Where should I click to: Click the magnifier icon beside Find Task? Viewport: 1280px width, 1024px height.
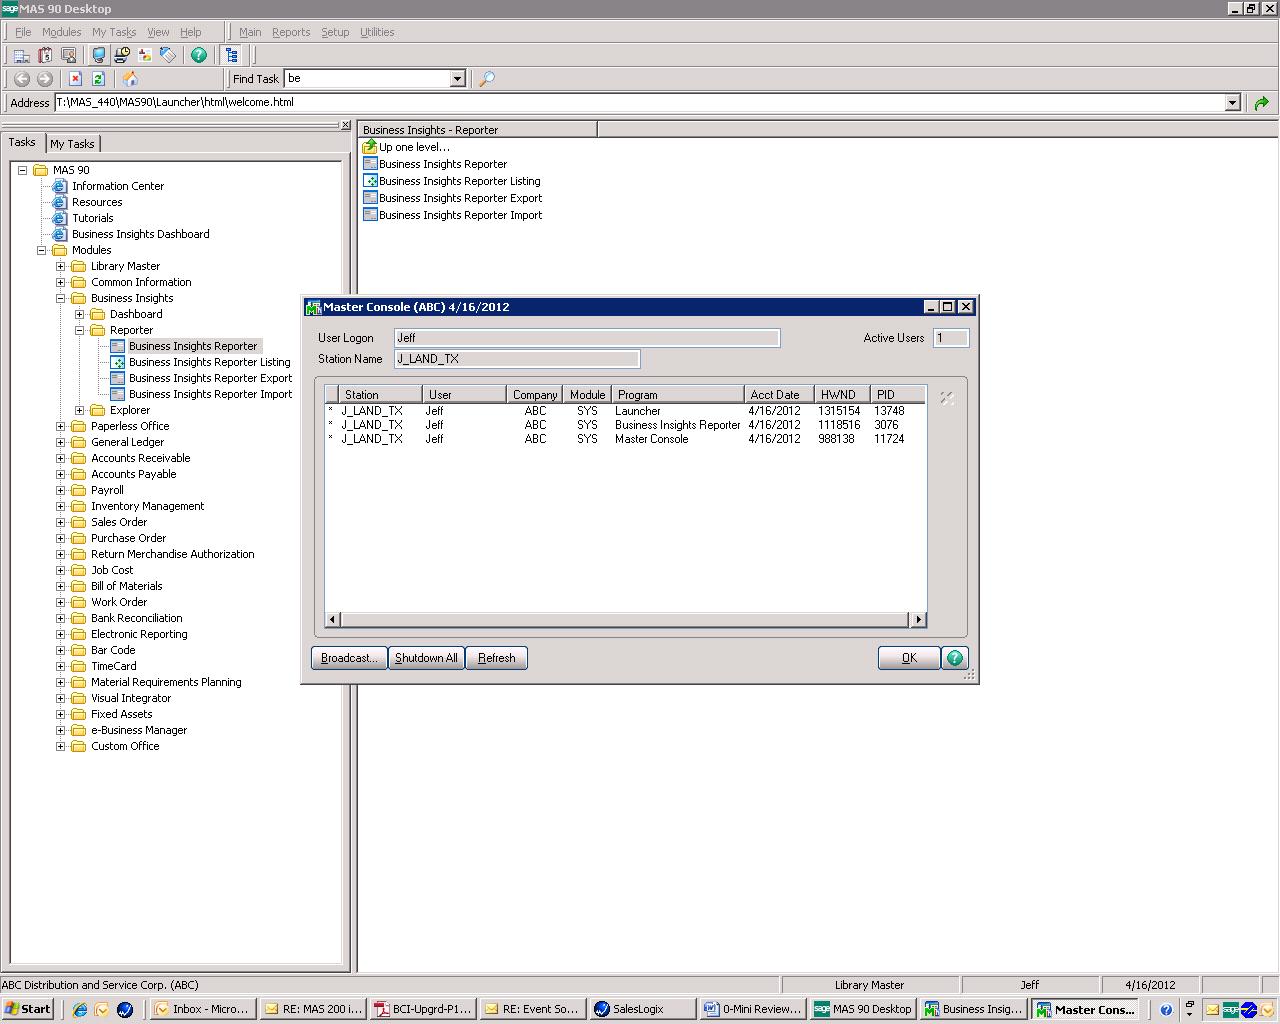(487, 79)
